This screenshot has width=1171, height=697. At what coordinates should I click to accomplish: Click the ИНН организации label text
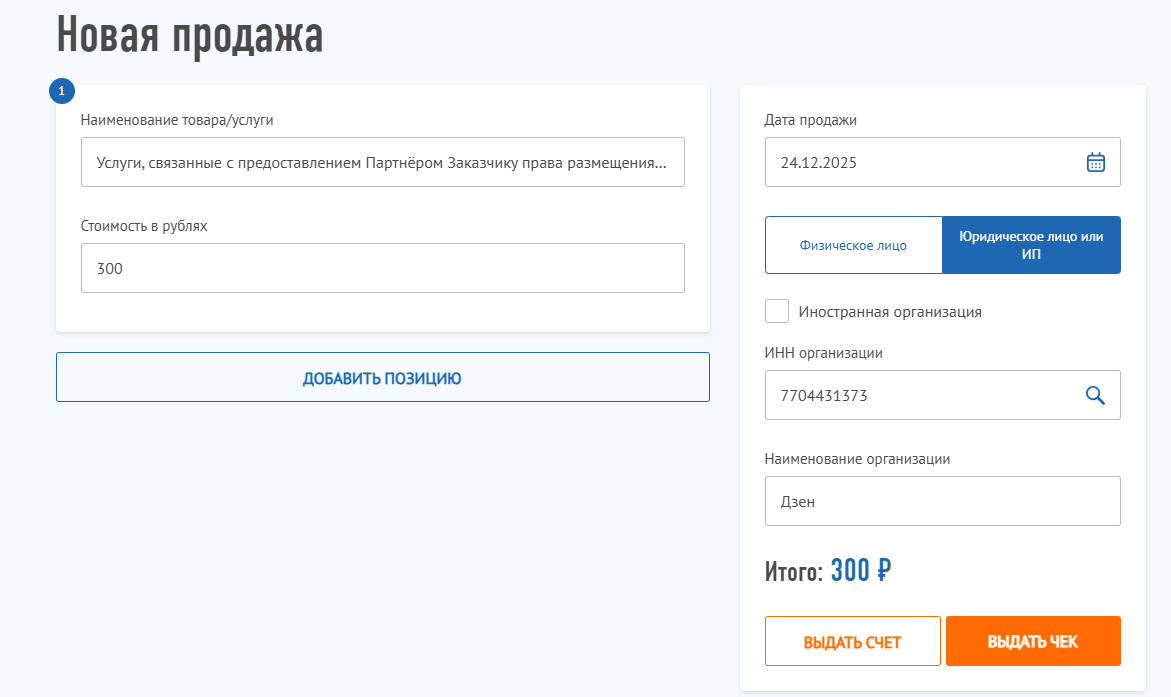(x=824, y=352)
